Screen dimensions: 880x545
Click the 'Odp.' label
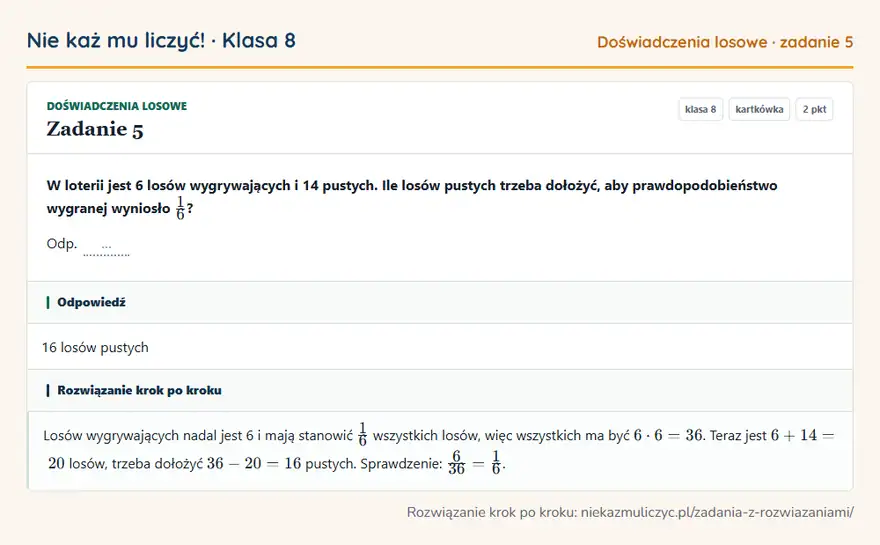[62, 244]
